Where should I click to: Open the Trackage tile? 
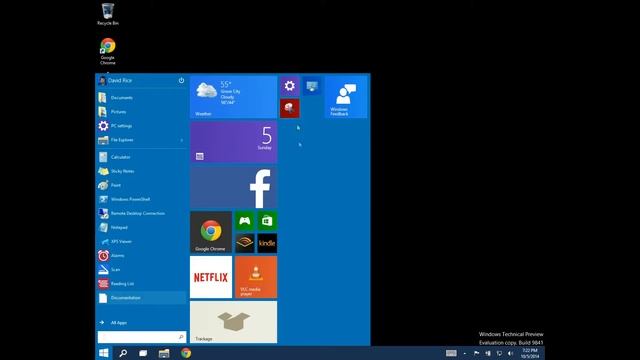pos(233,322)
